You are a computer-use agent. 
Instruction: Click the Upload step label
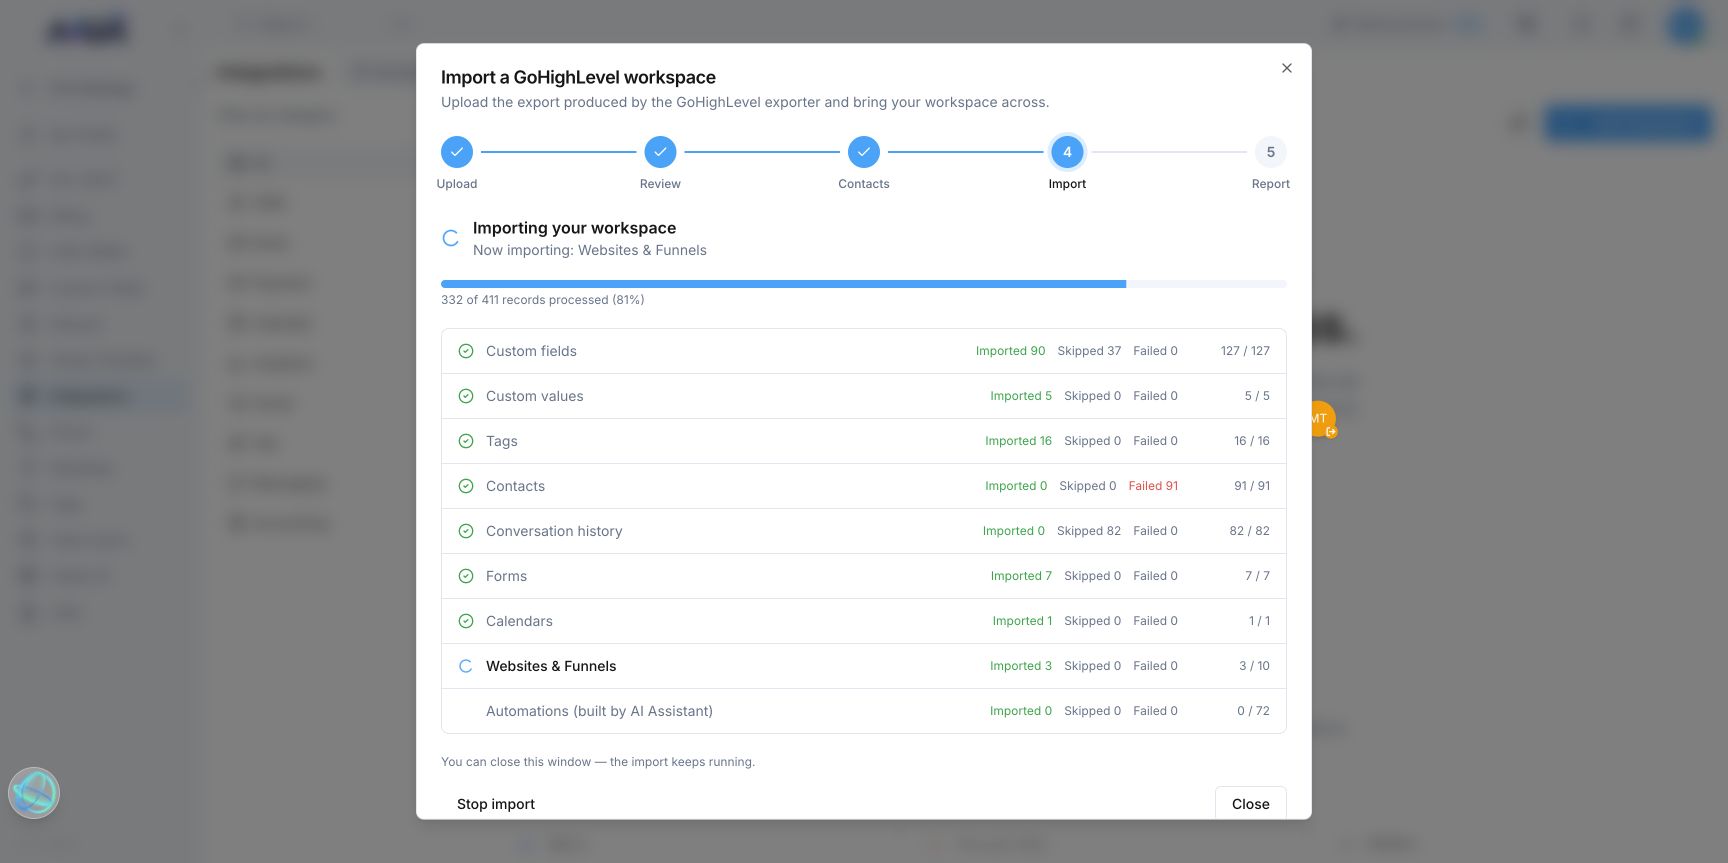pos(457,184)
